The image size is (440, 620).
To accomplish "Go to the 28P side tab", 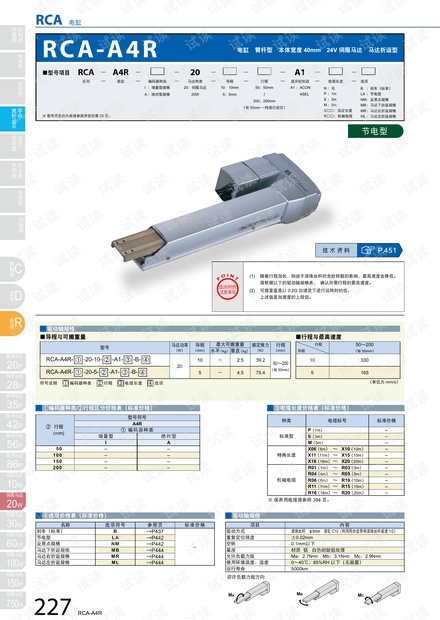I will tap(13, 383).
